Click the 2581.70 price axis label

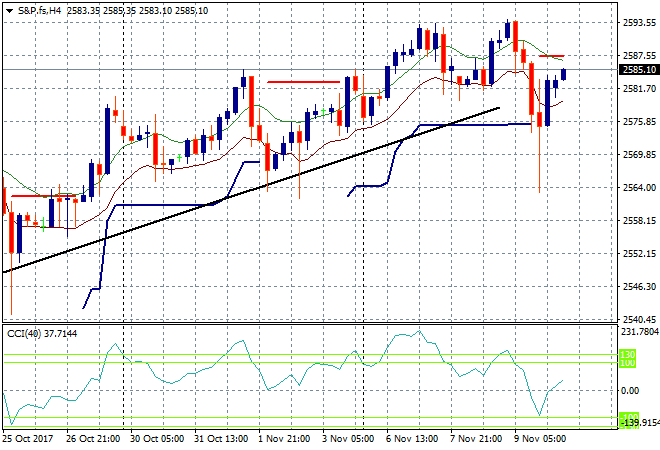coord(639,88)
